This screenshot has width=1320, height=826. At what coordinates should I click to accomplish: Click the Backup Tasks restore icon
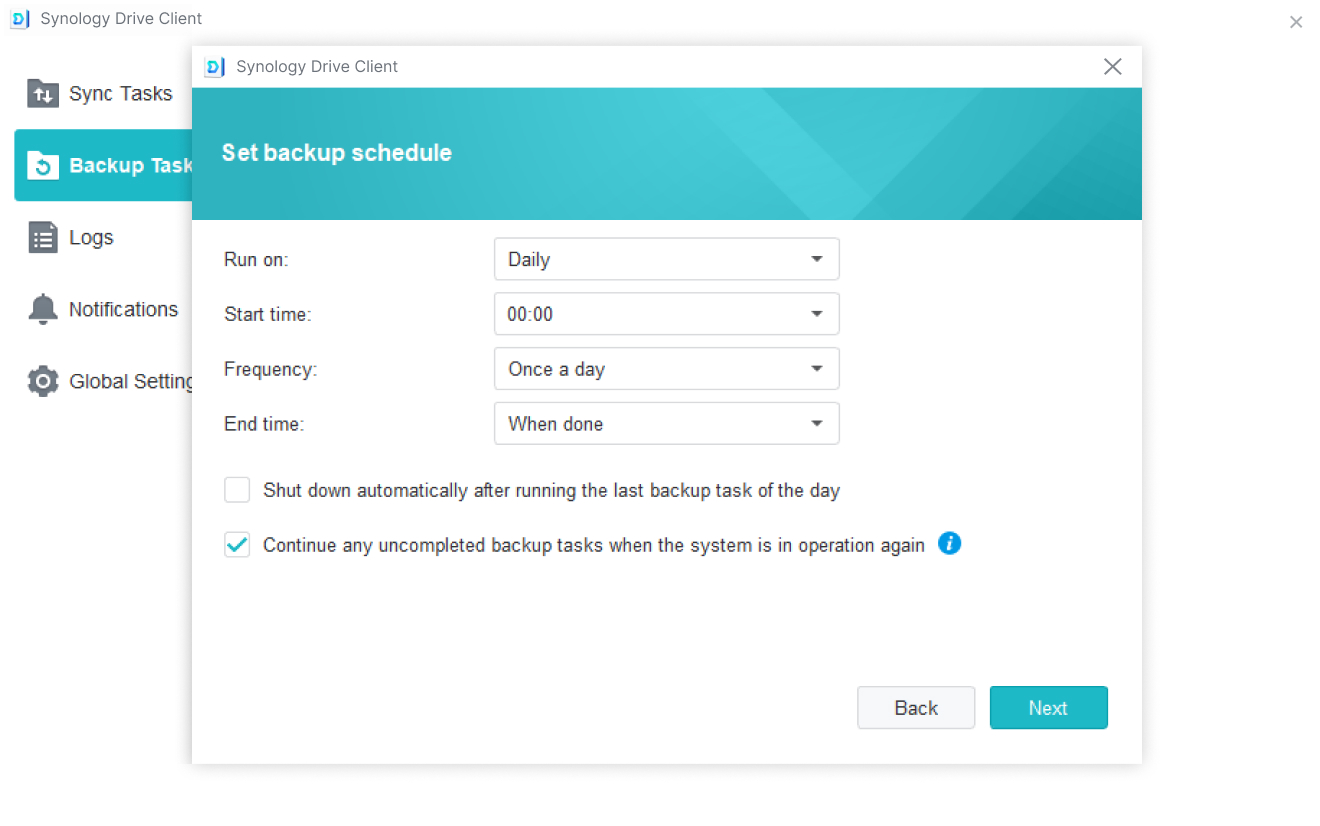pyautogui.click(x=43, y=166)
